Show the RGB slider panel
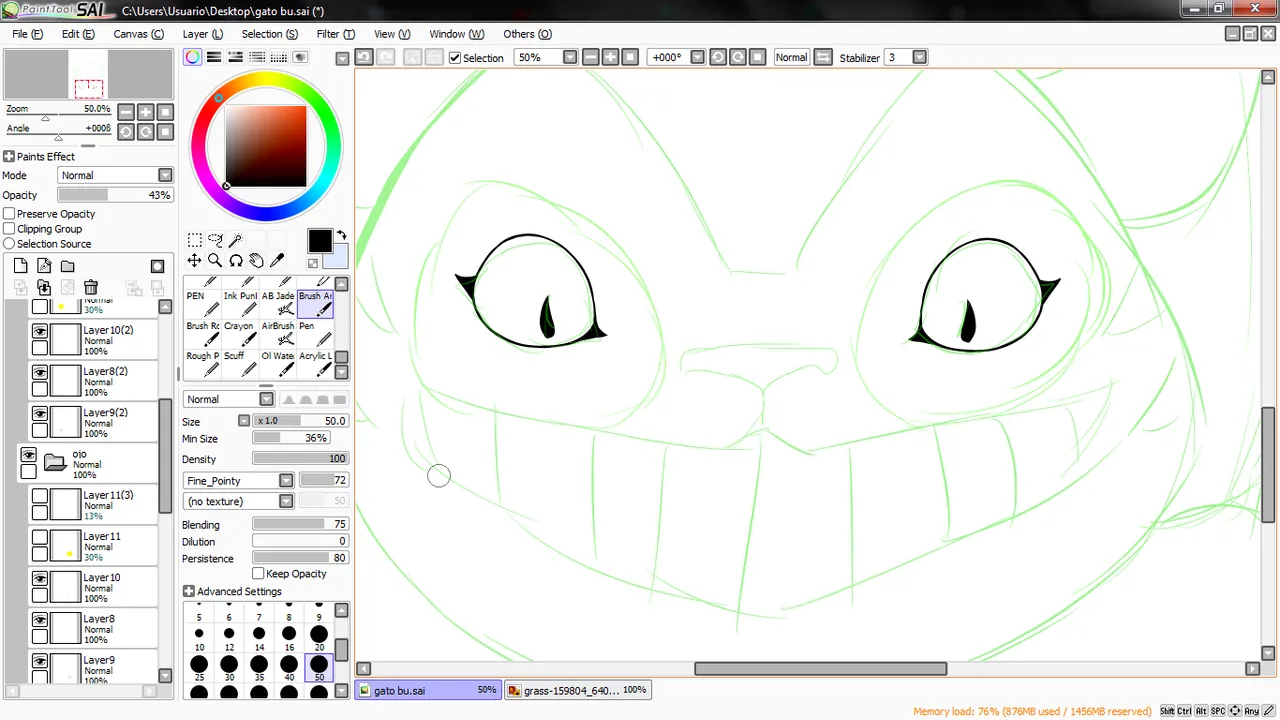The height and width of the screenshot is (720, 1280). 214,57
